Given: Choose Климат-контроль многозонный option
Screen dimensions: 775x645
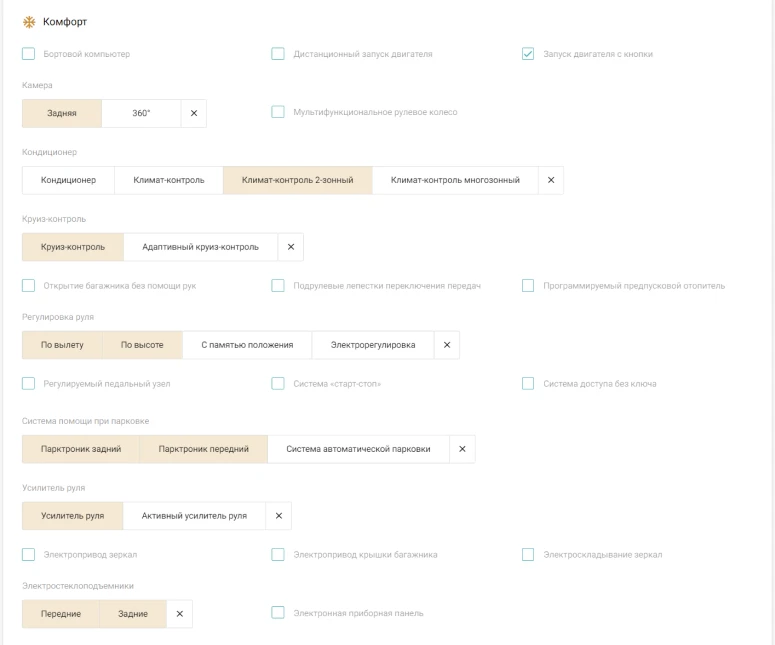Looking at the screenshot, I should [455, 180].
